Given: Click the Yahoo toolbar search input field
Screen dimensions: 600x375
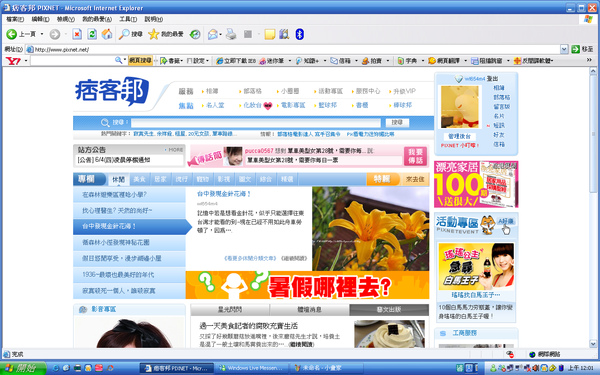Looking at the screenshot, I should click(73, 60).
